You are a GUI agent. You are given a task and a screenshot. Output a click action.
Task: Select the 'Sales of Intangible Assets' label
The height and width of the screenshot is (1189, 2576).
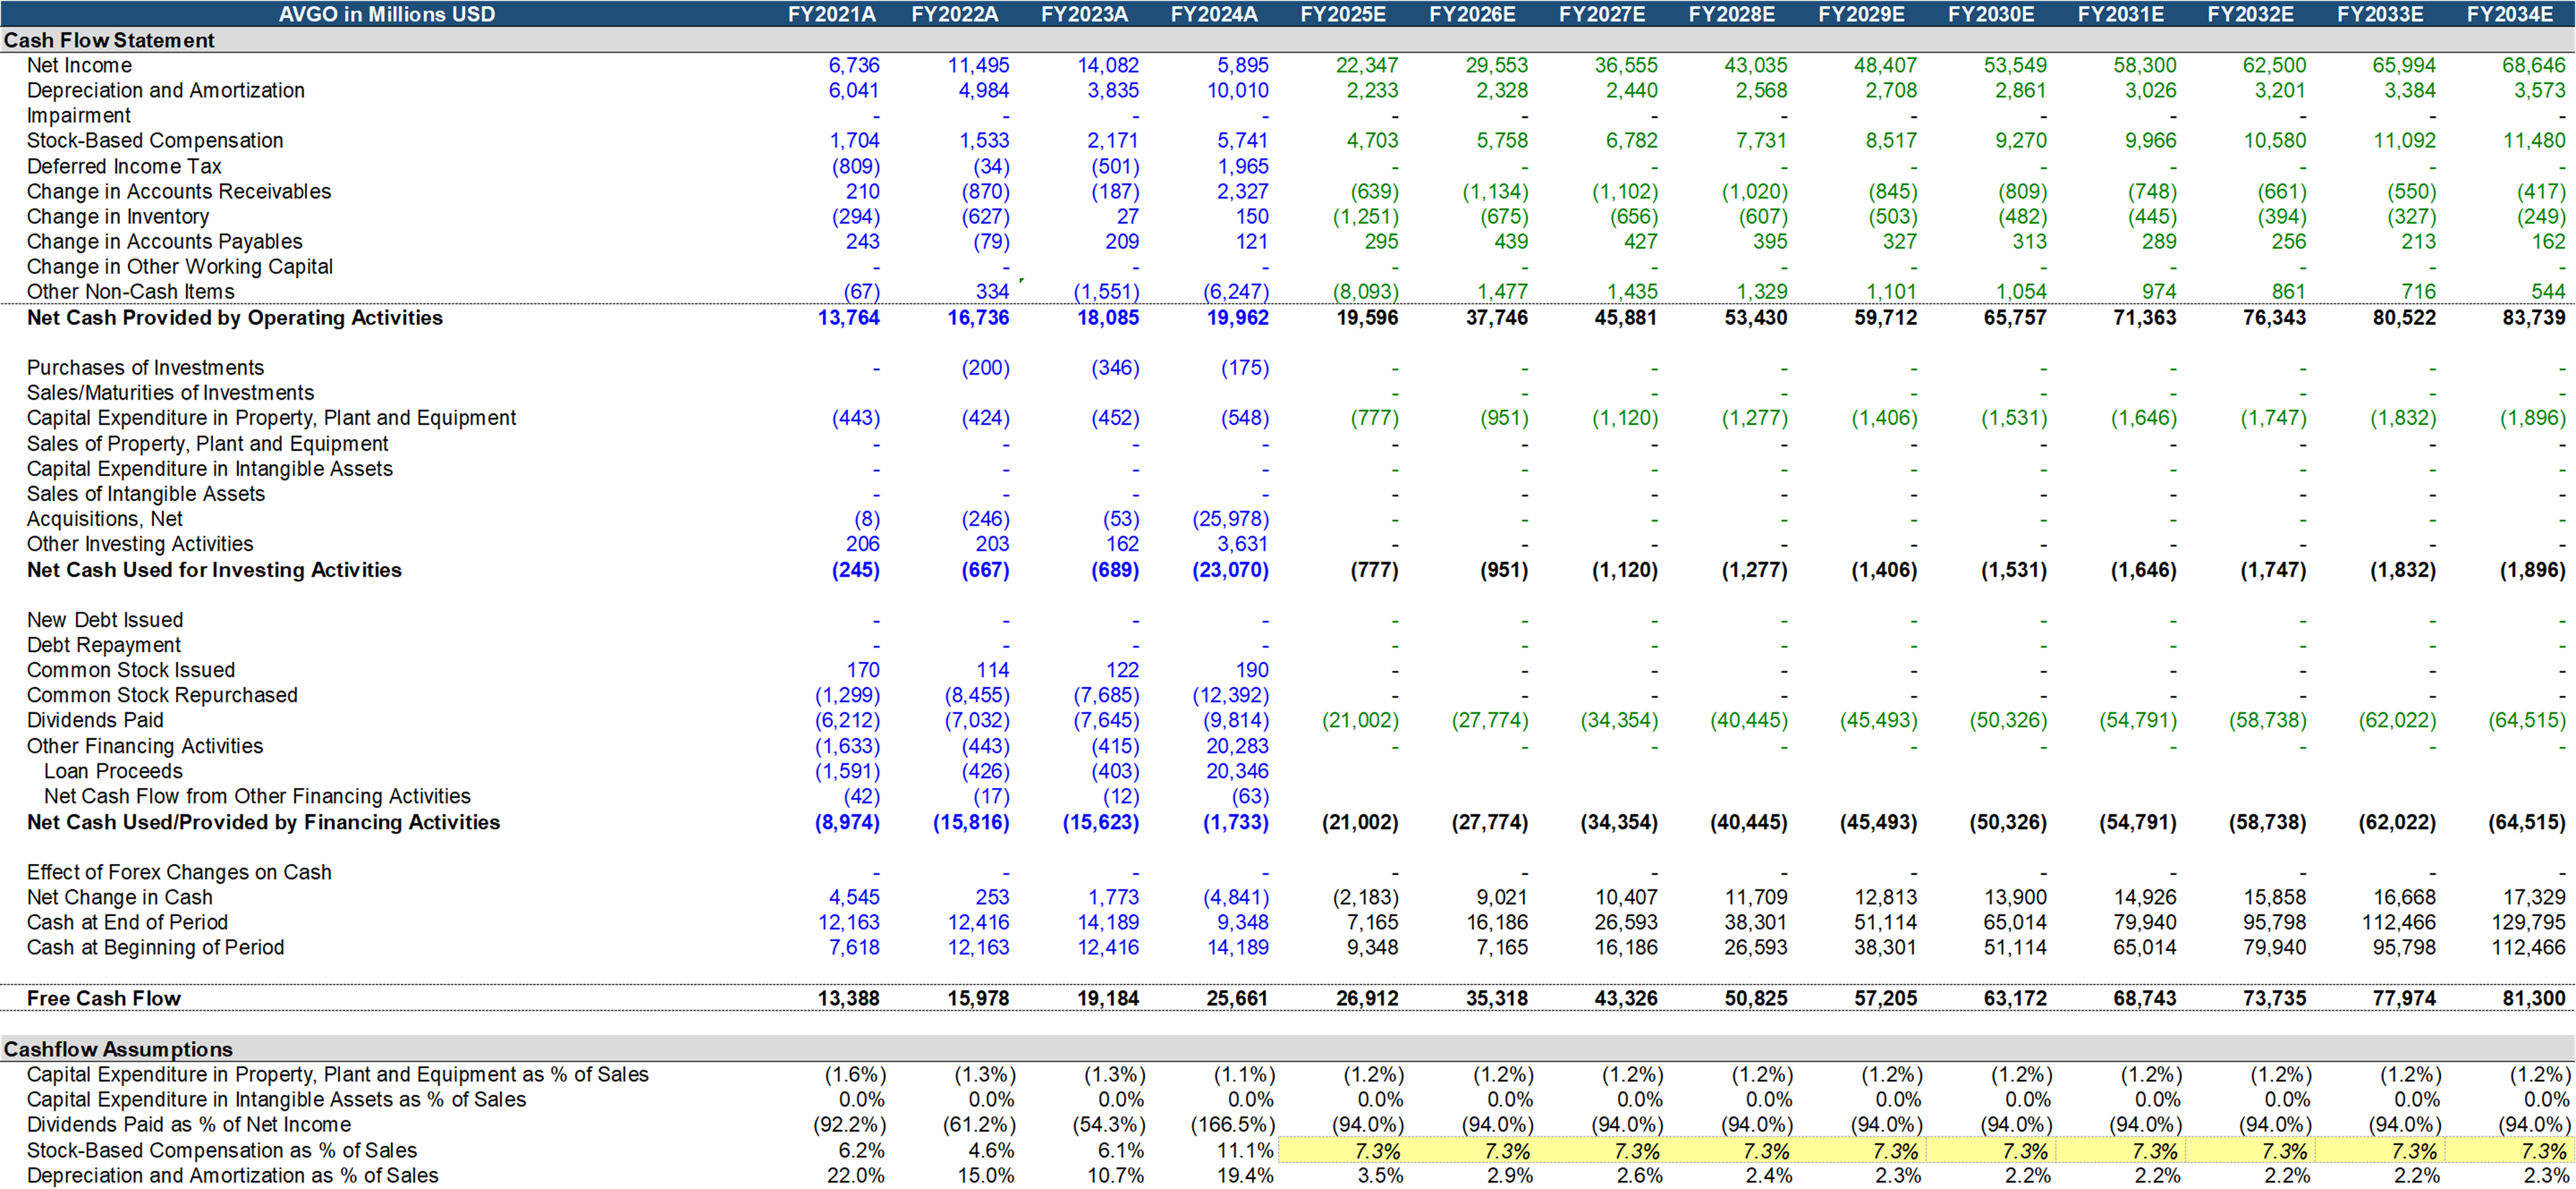pyautogui.click(x=146, y=493)
